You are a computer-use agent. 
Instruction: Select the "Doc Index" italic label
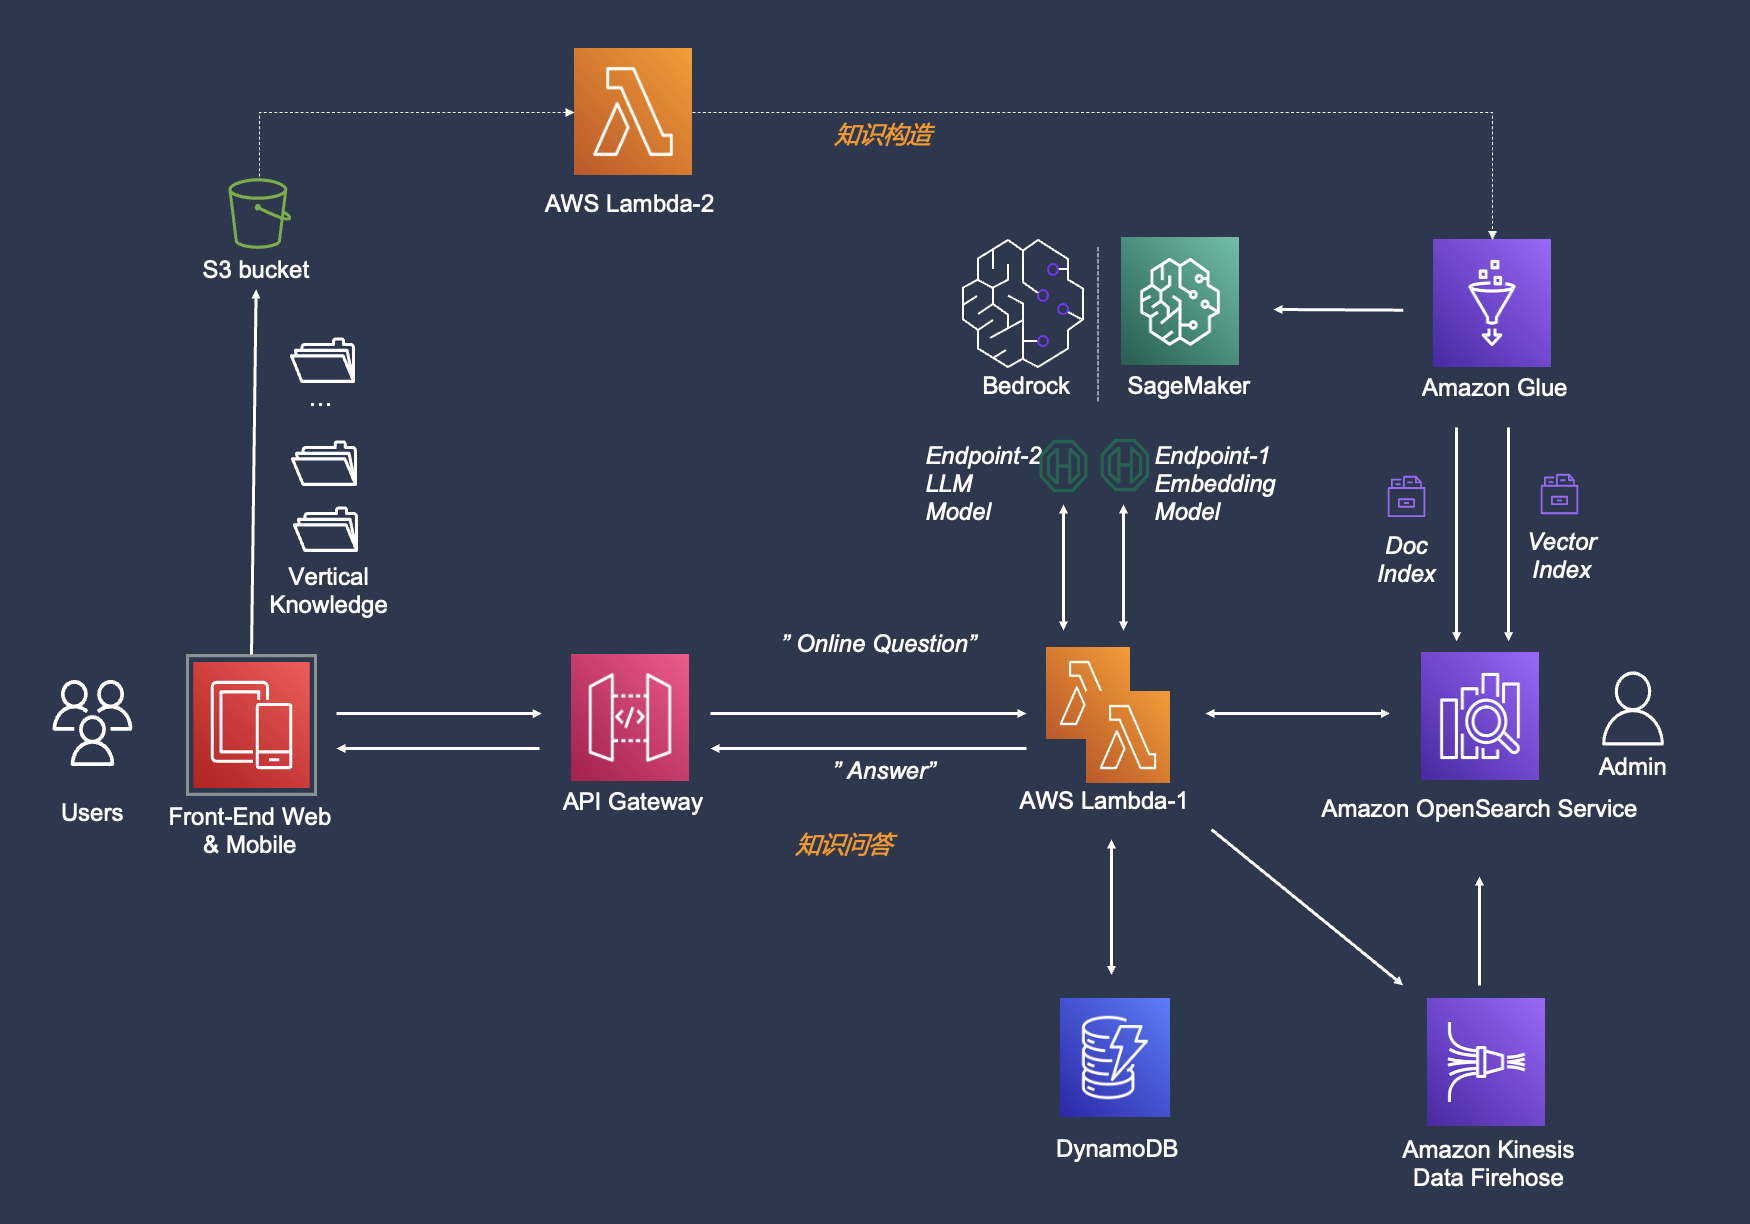(x=1406, y=560)
